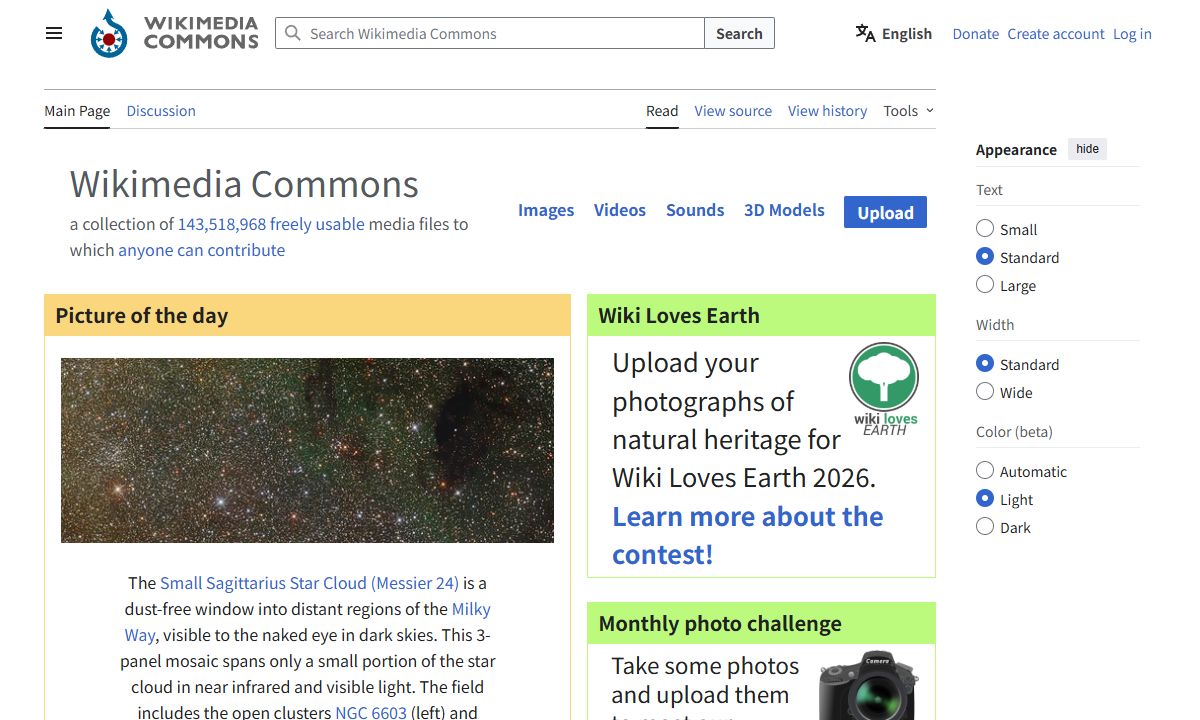The height and width of the screenshot is (720, 1200).
Task: Select Small text size option
Action: (x=985, y=229)
